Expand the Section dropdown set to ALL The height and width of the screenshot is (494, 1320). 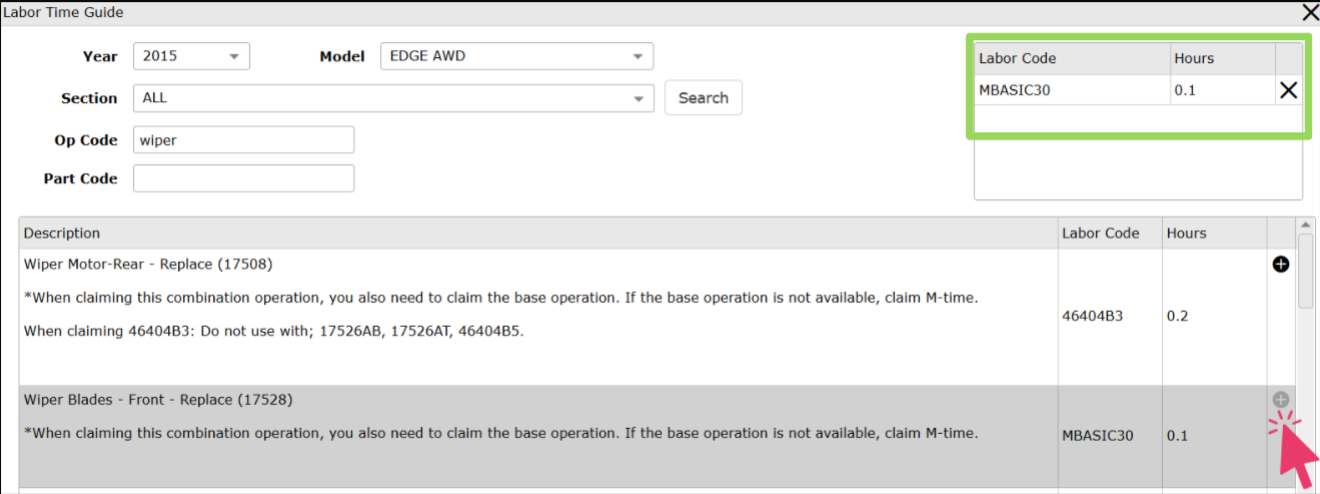[393, 98]
